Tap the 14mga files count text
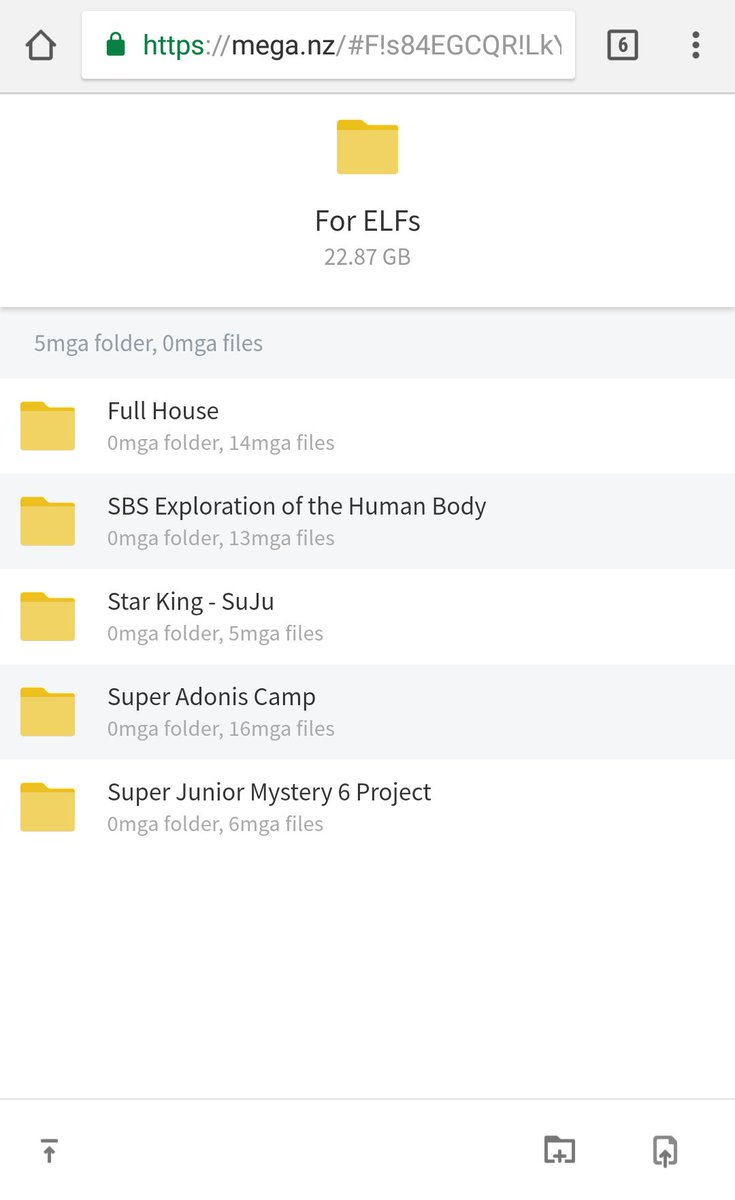 (282, 442)
